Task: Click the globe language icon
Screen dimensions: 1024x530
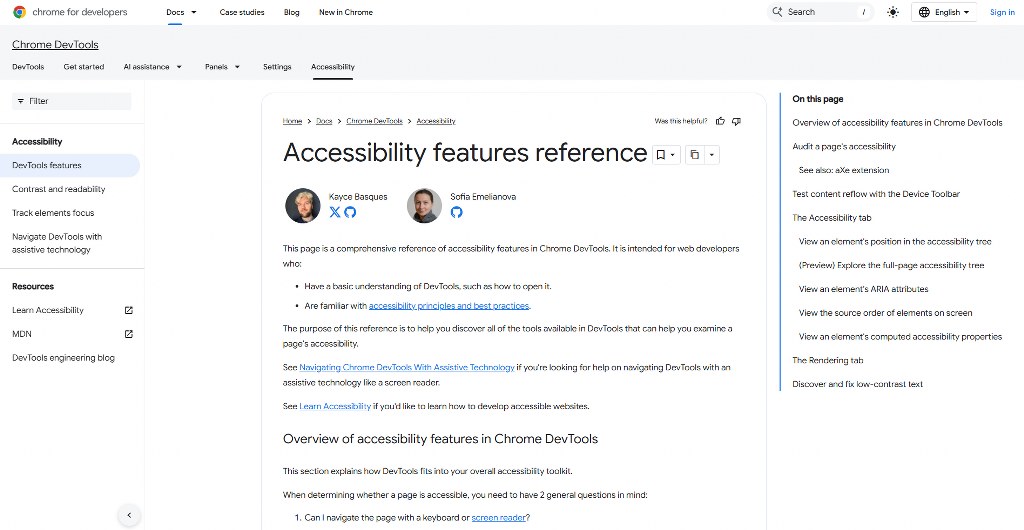Action: pos(924,12)
